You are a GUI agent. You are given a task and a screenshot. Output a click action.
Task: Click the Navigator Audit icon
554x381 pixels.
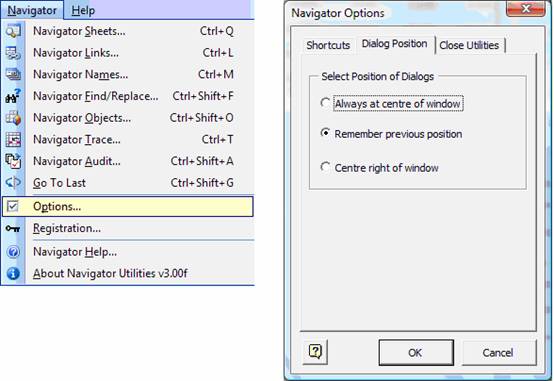[x=13, y=161]
